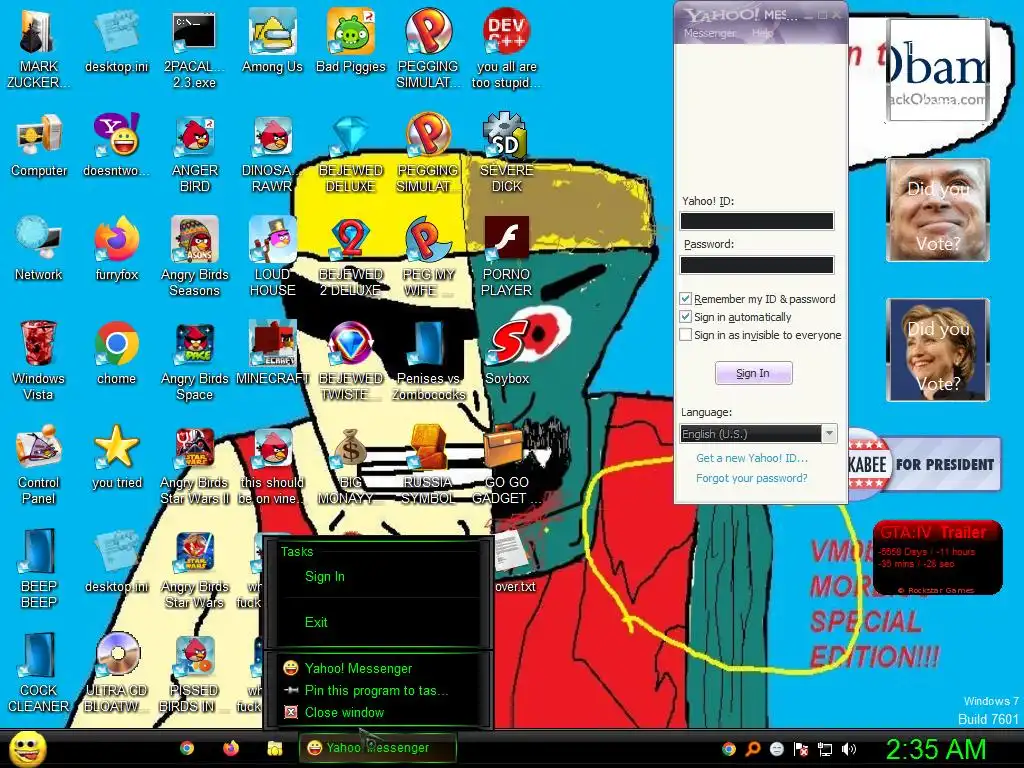
Task: Open the BEJEWED 2 DELUXE icon
Action: [351, 257]
